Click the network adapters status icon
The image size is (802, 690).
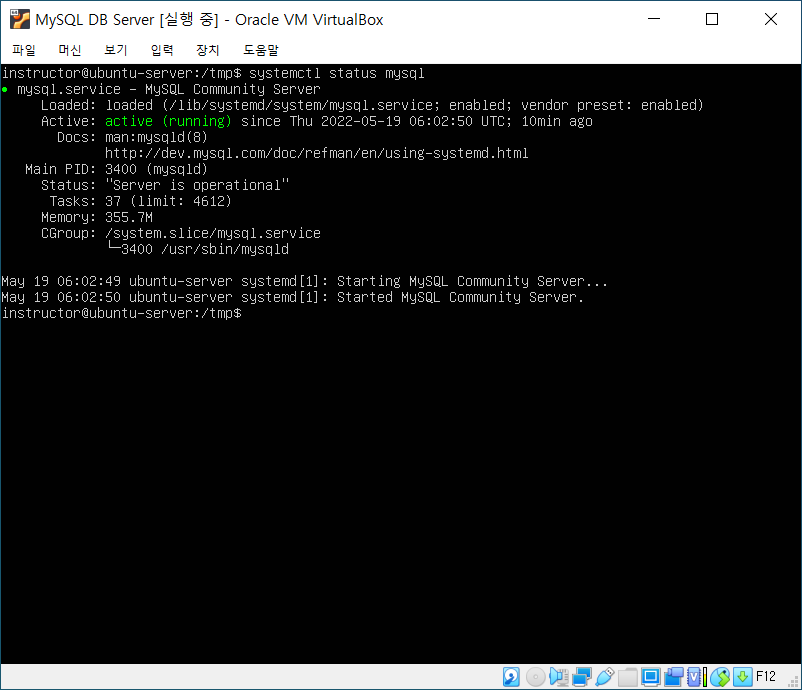pyautogui.click(x=582, y=677)
